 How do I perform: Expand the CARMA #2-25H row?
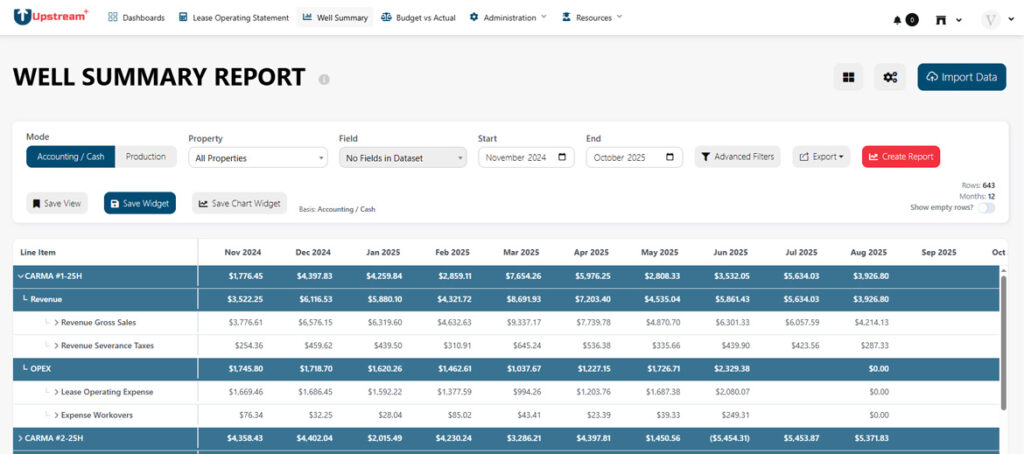point(20,438)
